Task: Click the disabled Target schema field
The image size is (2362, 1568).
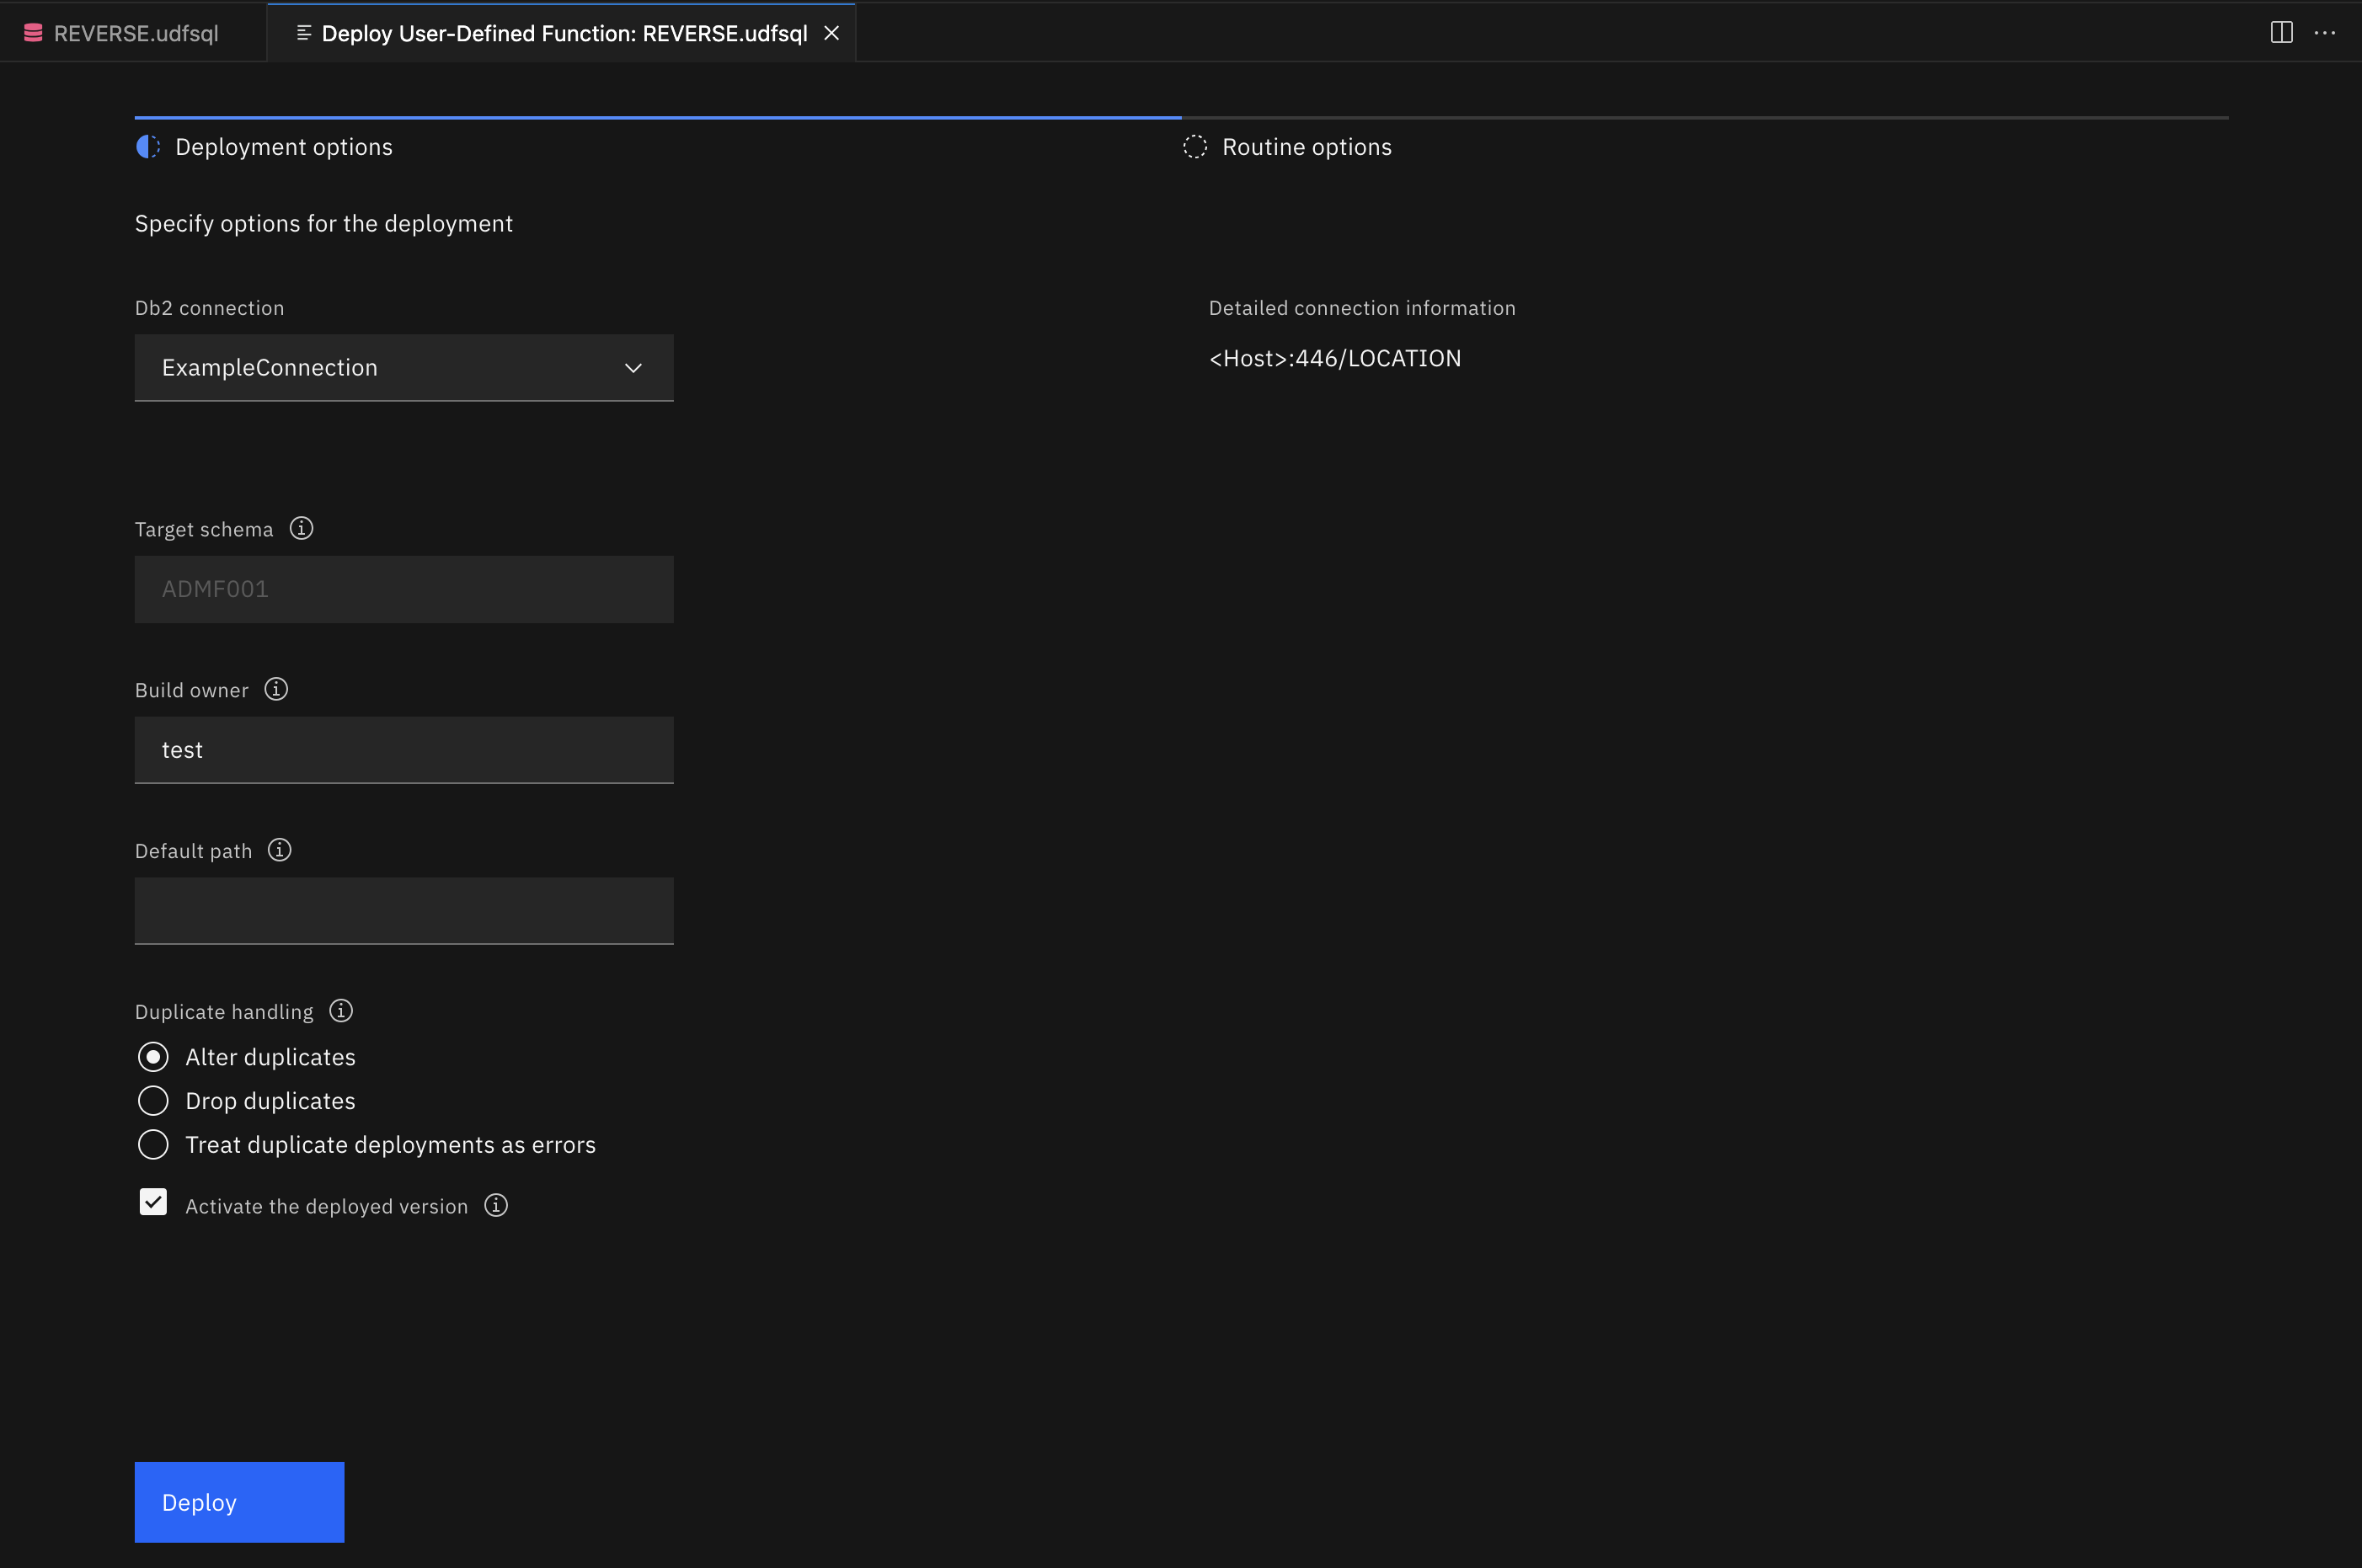Action: coord(404,589)
